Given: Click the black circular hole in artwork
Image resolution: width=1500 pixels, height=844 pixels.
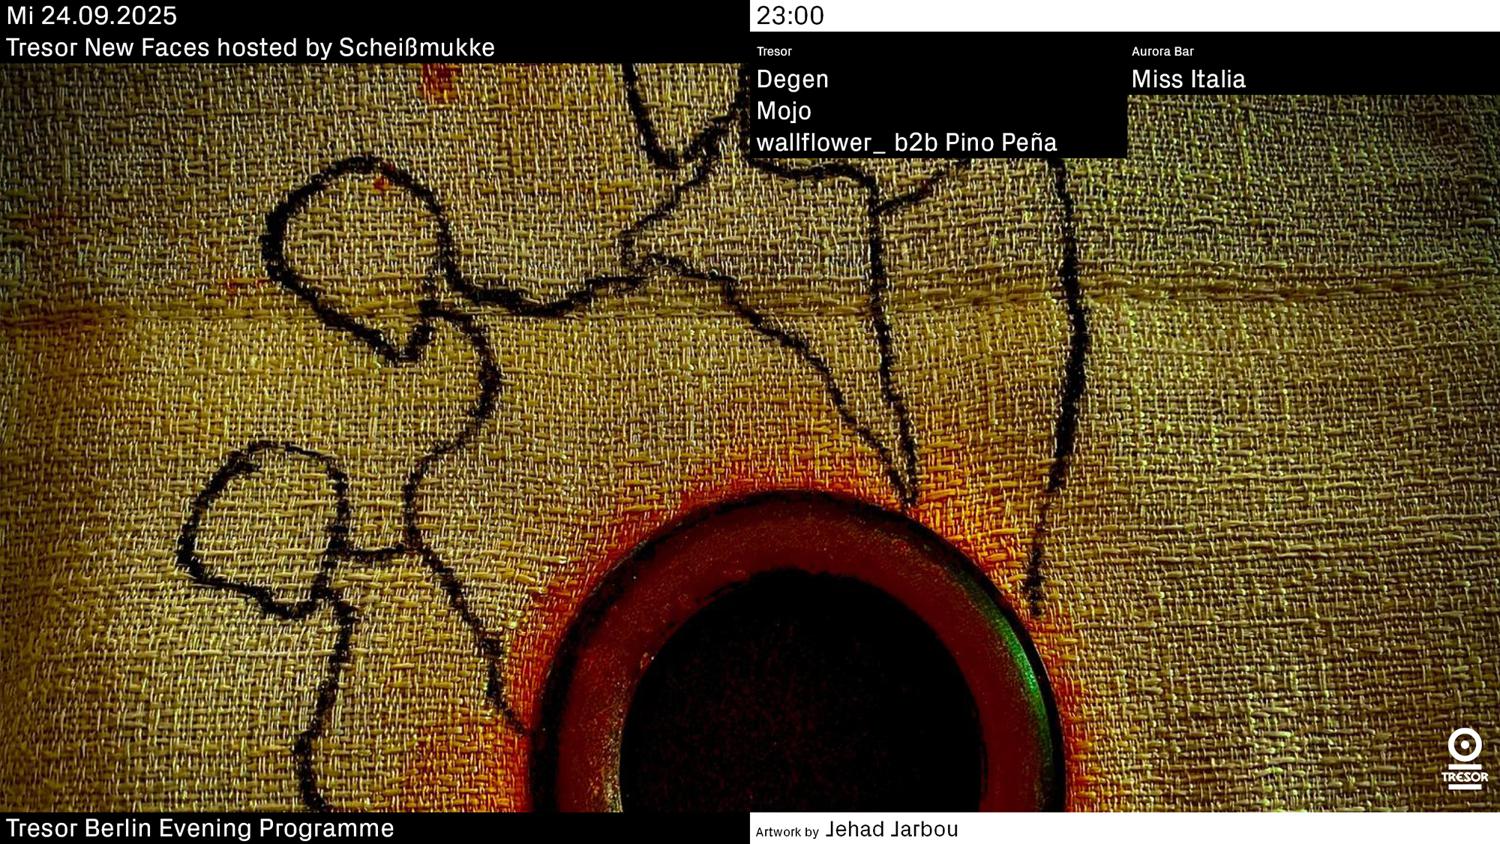Looking at the screenshot, I should tap(800, 700).
